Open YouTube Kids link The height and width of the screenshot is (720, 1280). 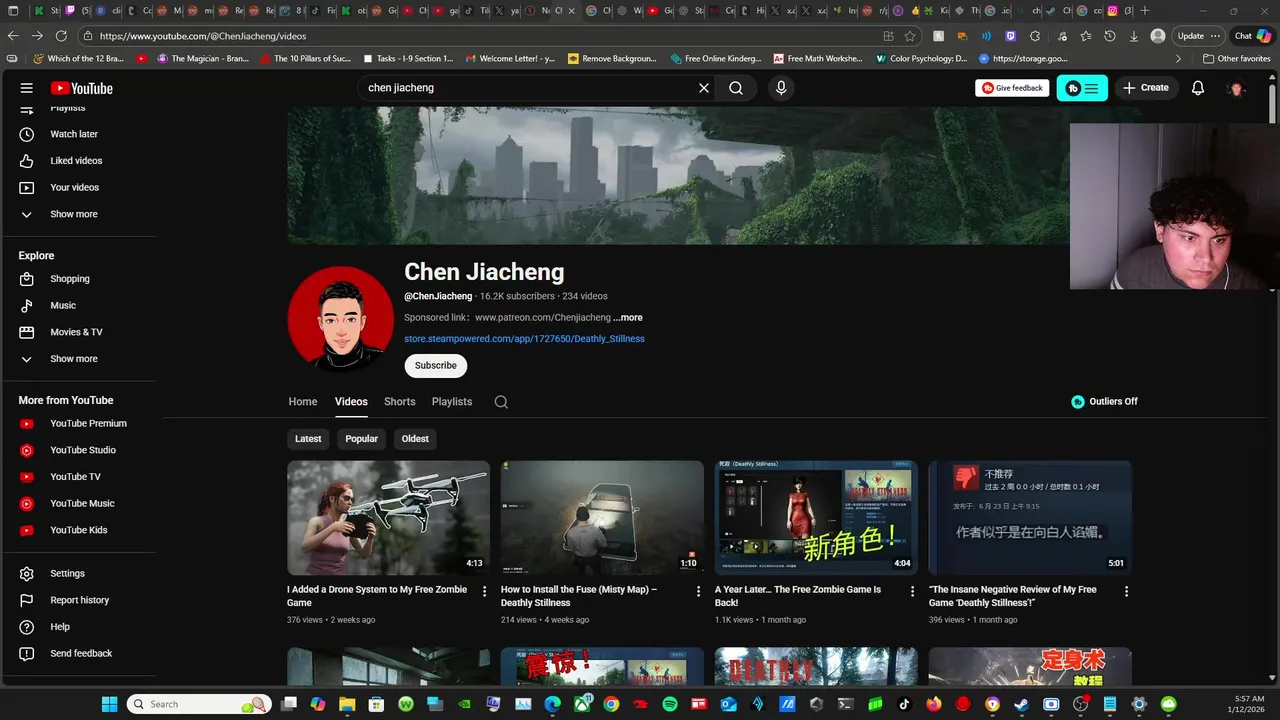click(x=79, y=530)
